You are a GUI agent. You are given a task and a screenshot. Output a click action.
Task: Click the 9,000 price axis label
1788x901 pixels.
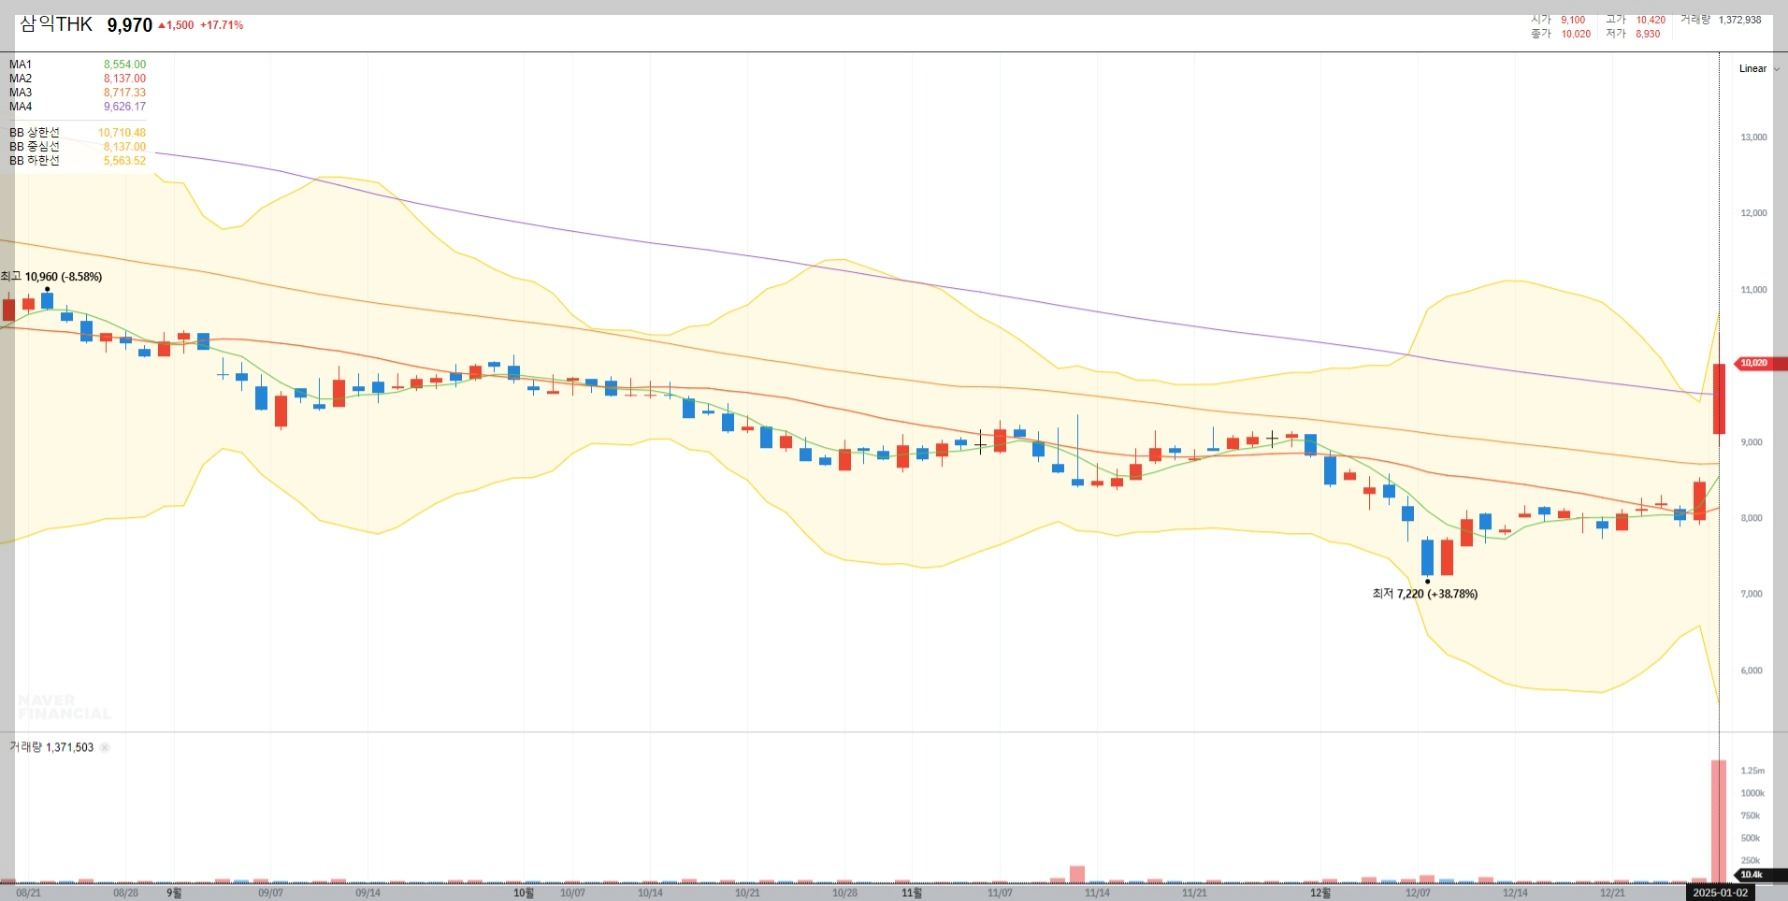(1752, 442)
